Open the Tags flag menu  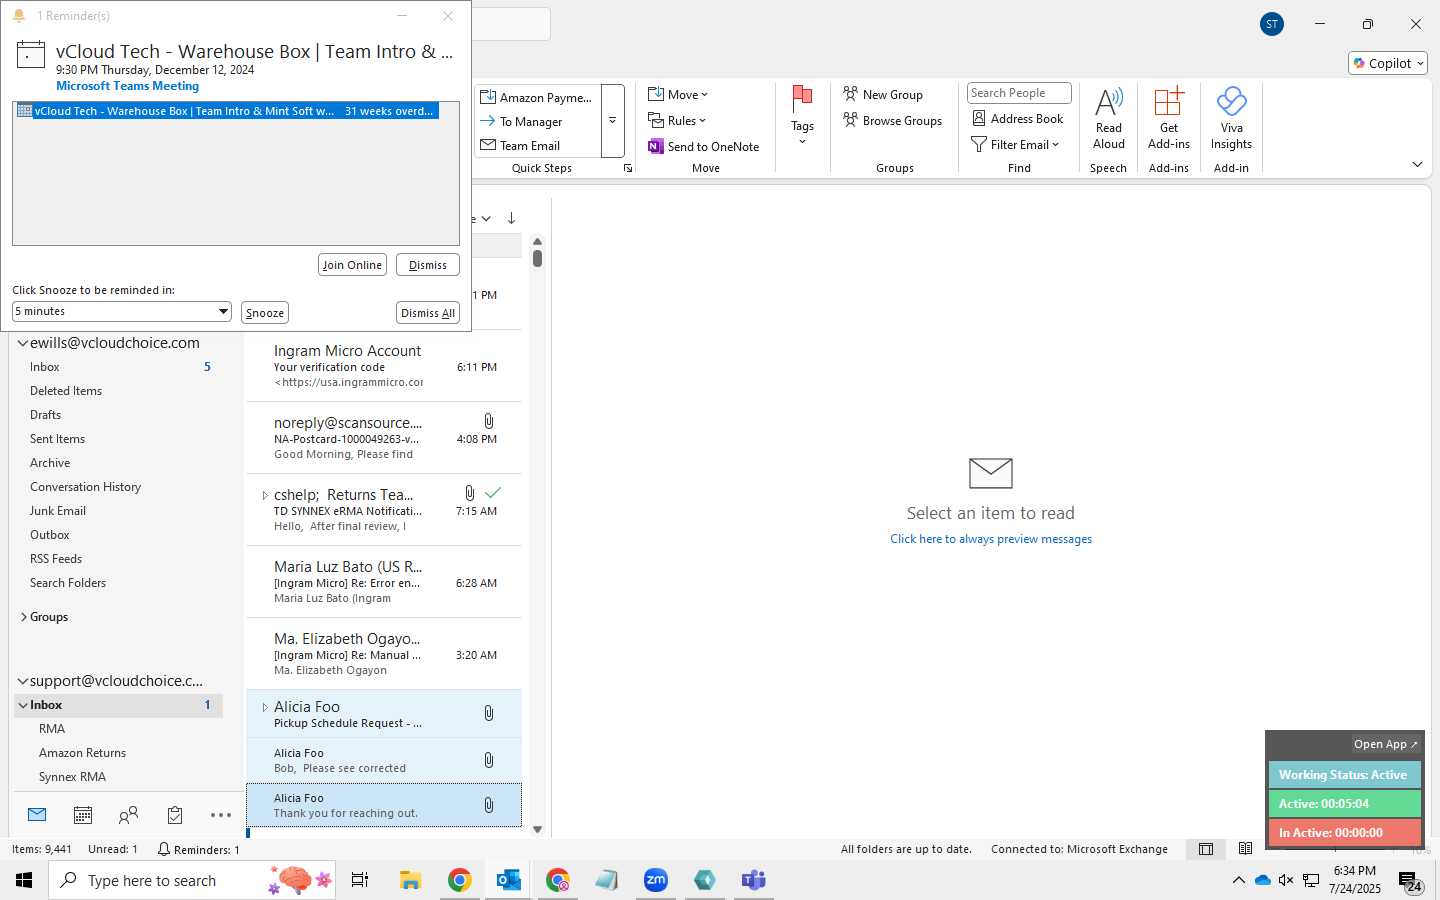pyautogui.click(x=802, y=116)
